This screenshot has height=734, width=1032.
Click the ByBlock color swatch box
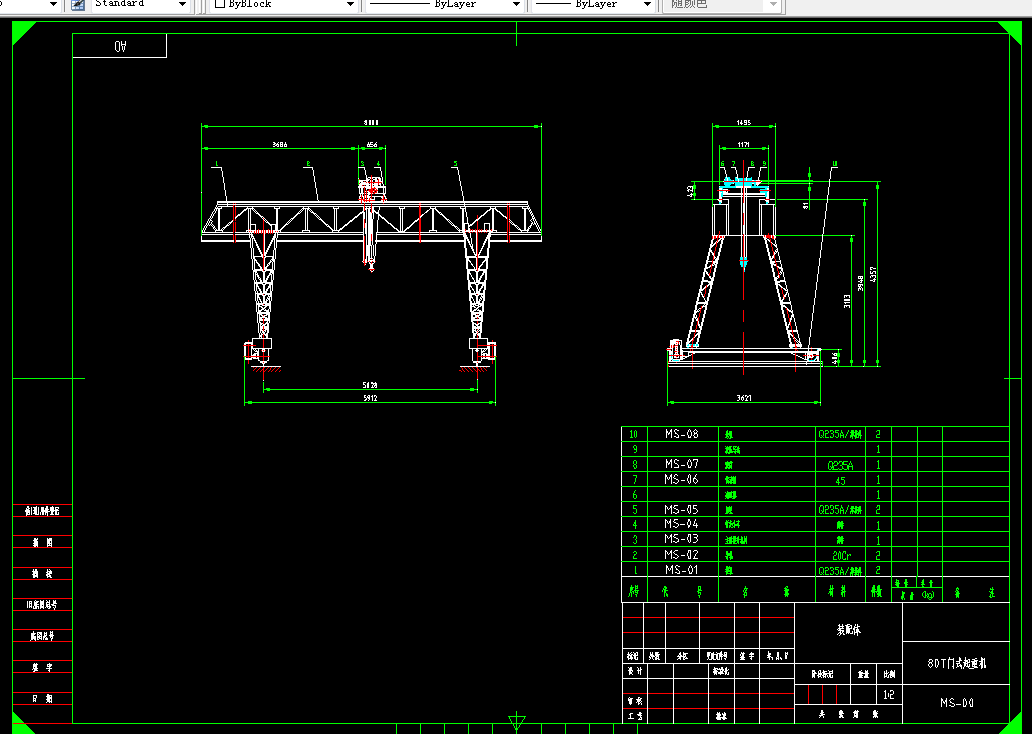click(220, 4)
